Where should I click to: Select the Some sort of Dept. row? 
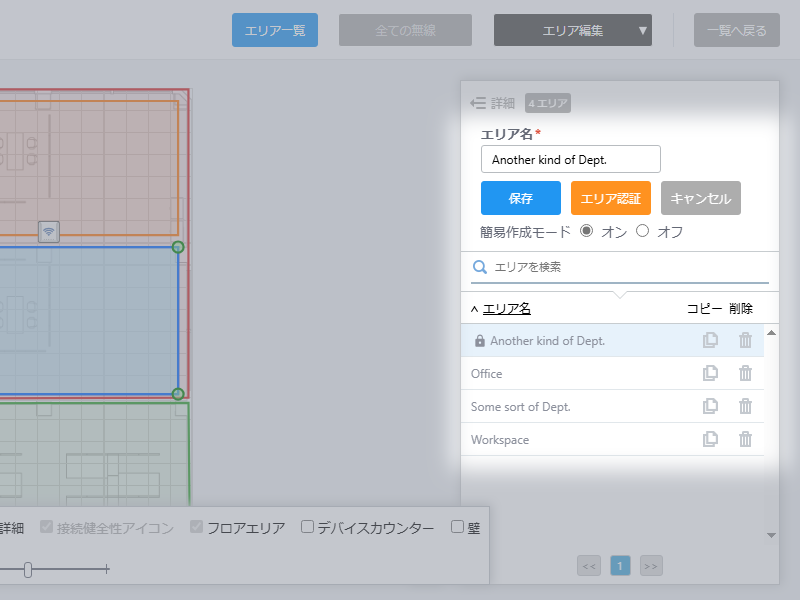coord(612,407)
